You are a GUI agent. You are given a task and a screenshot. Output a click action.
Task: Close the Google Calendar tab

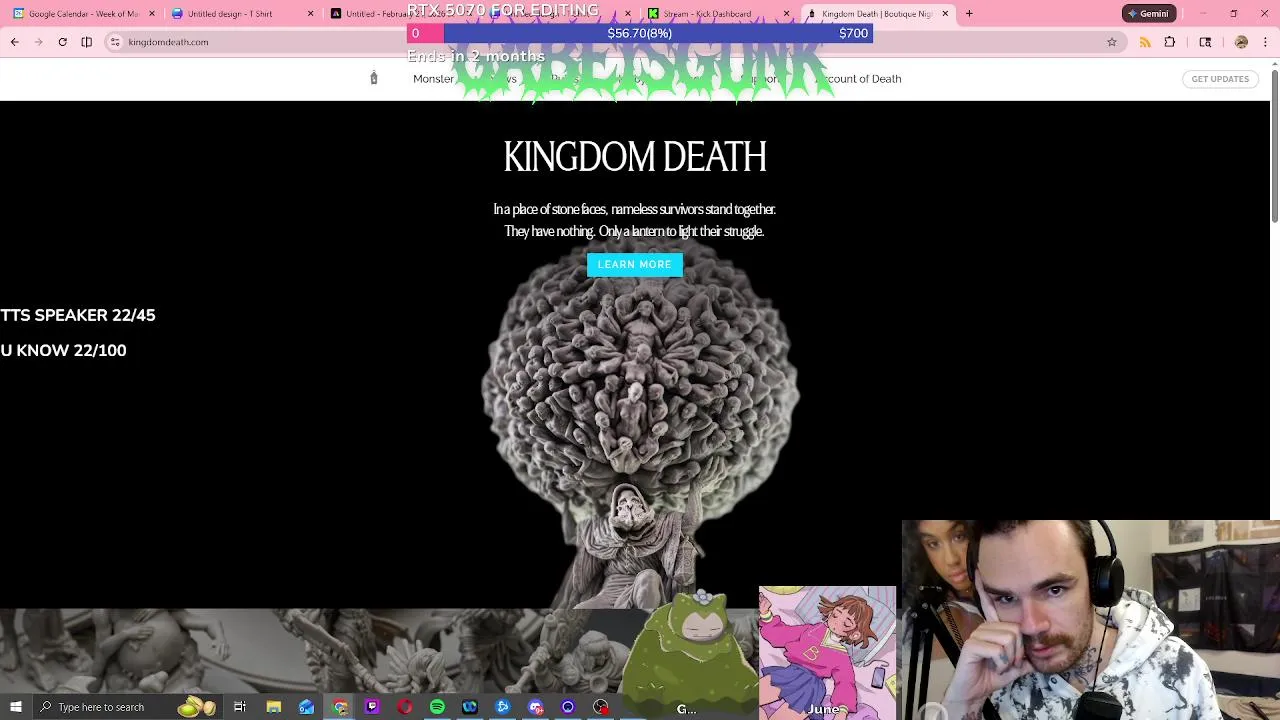pos(152,14)
